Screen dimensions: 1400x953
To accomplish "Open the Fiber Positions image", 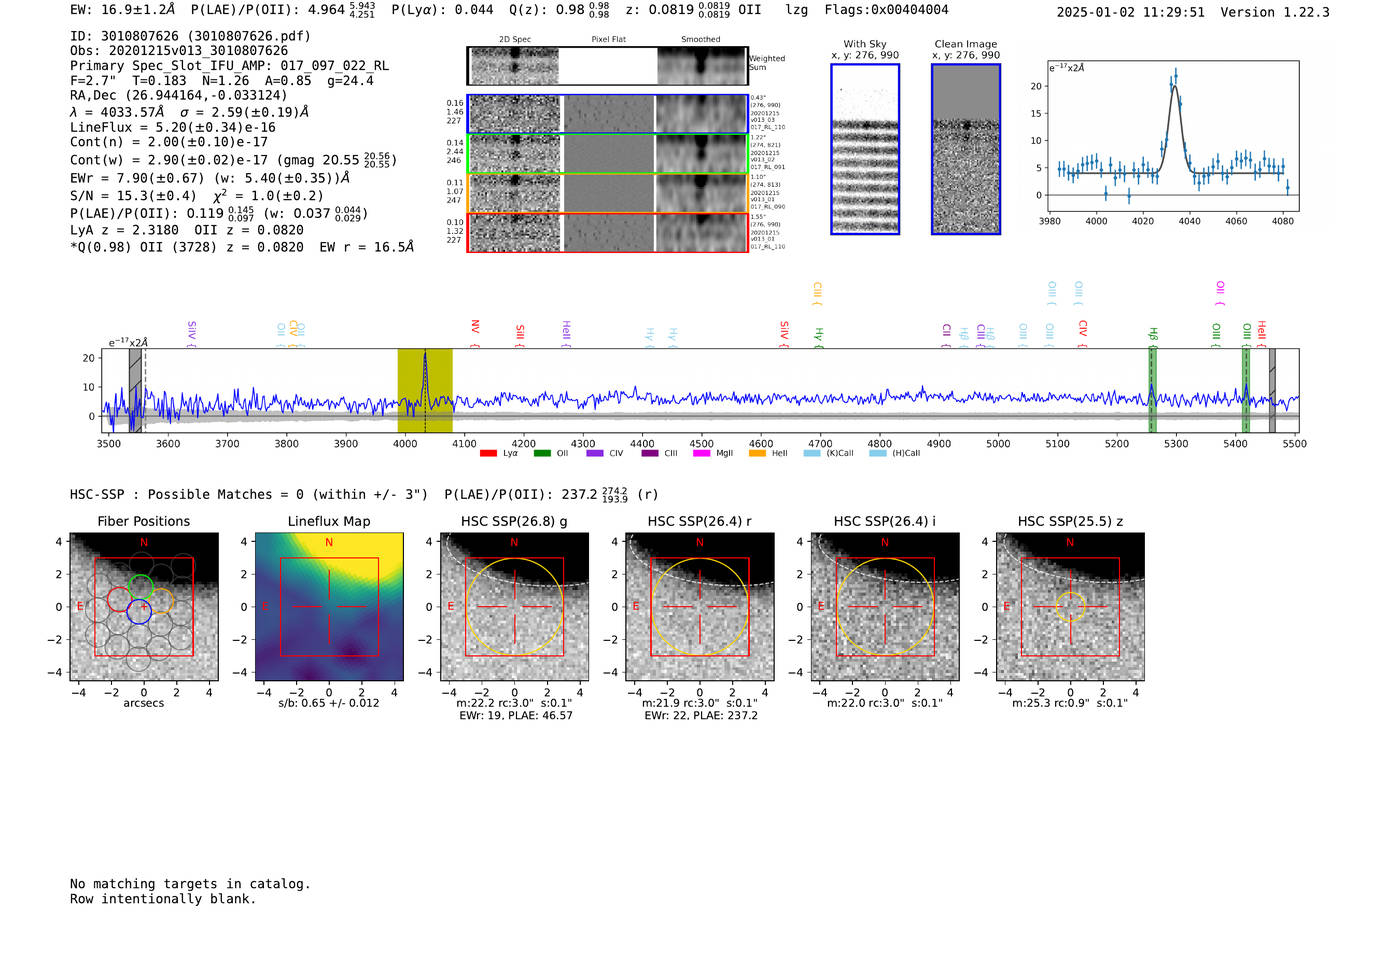I will pyautogui.click(x=144, y=607).
